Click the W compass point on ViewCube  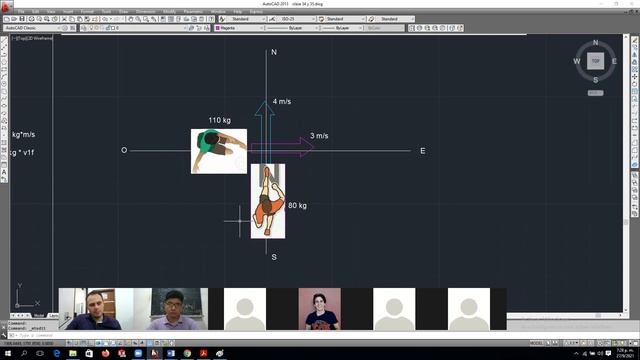pyautogui.click(x=577, y=61)
